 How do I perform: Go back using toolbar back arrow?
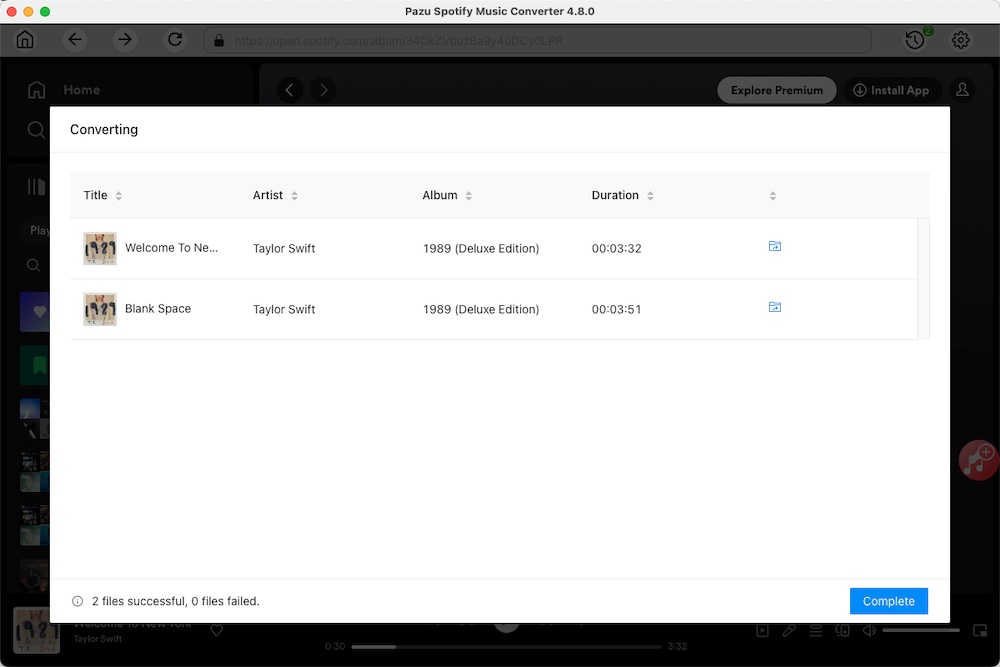coord(75,40)
